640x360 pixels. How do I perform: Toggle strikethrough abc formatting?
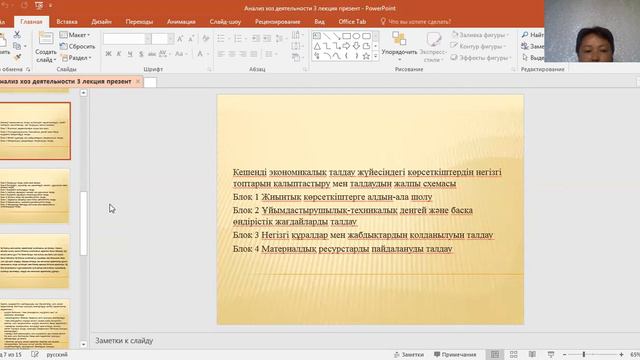tap(152, 54)
